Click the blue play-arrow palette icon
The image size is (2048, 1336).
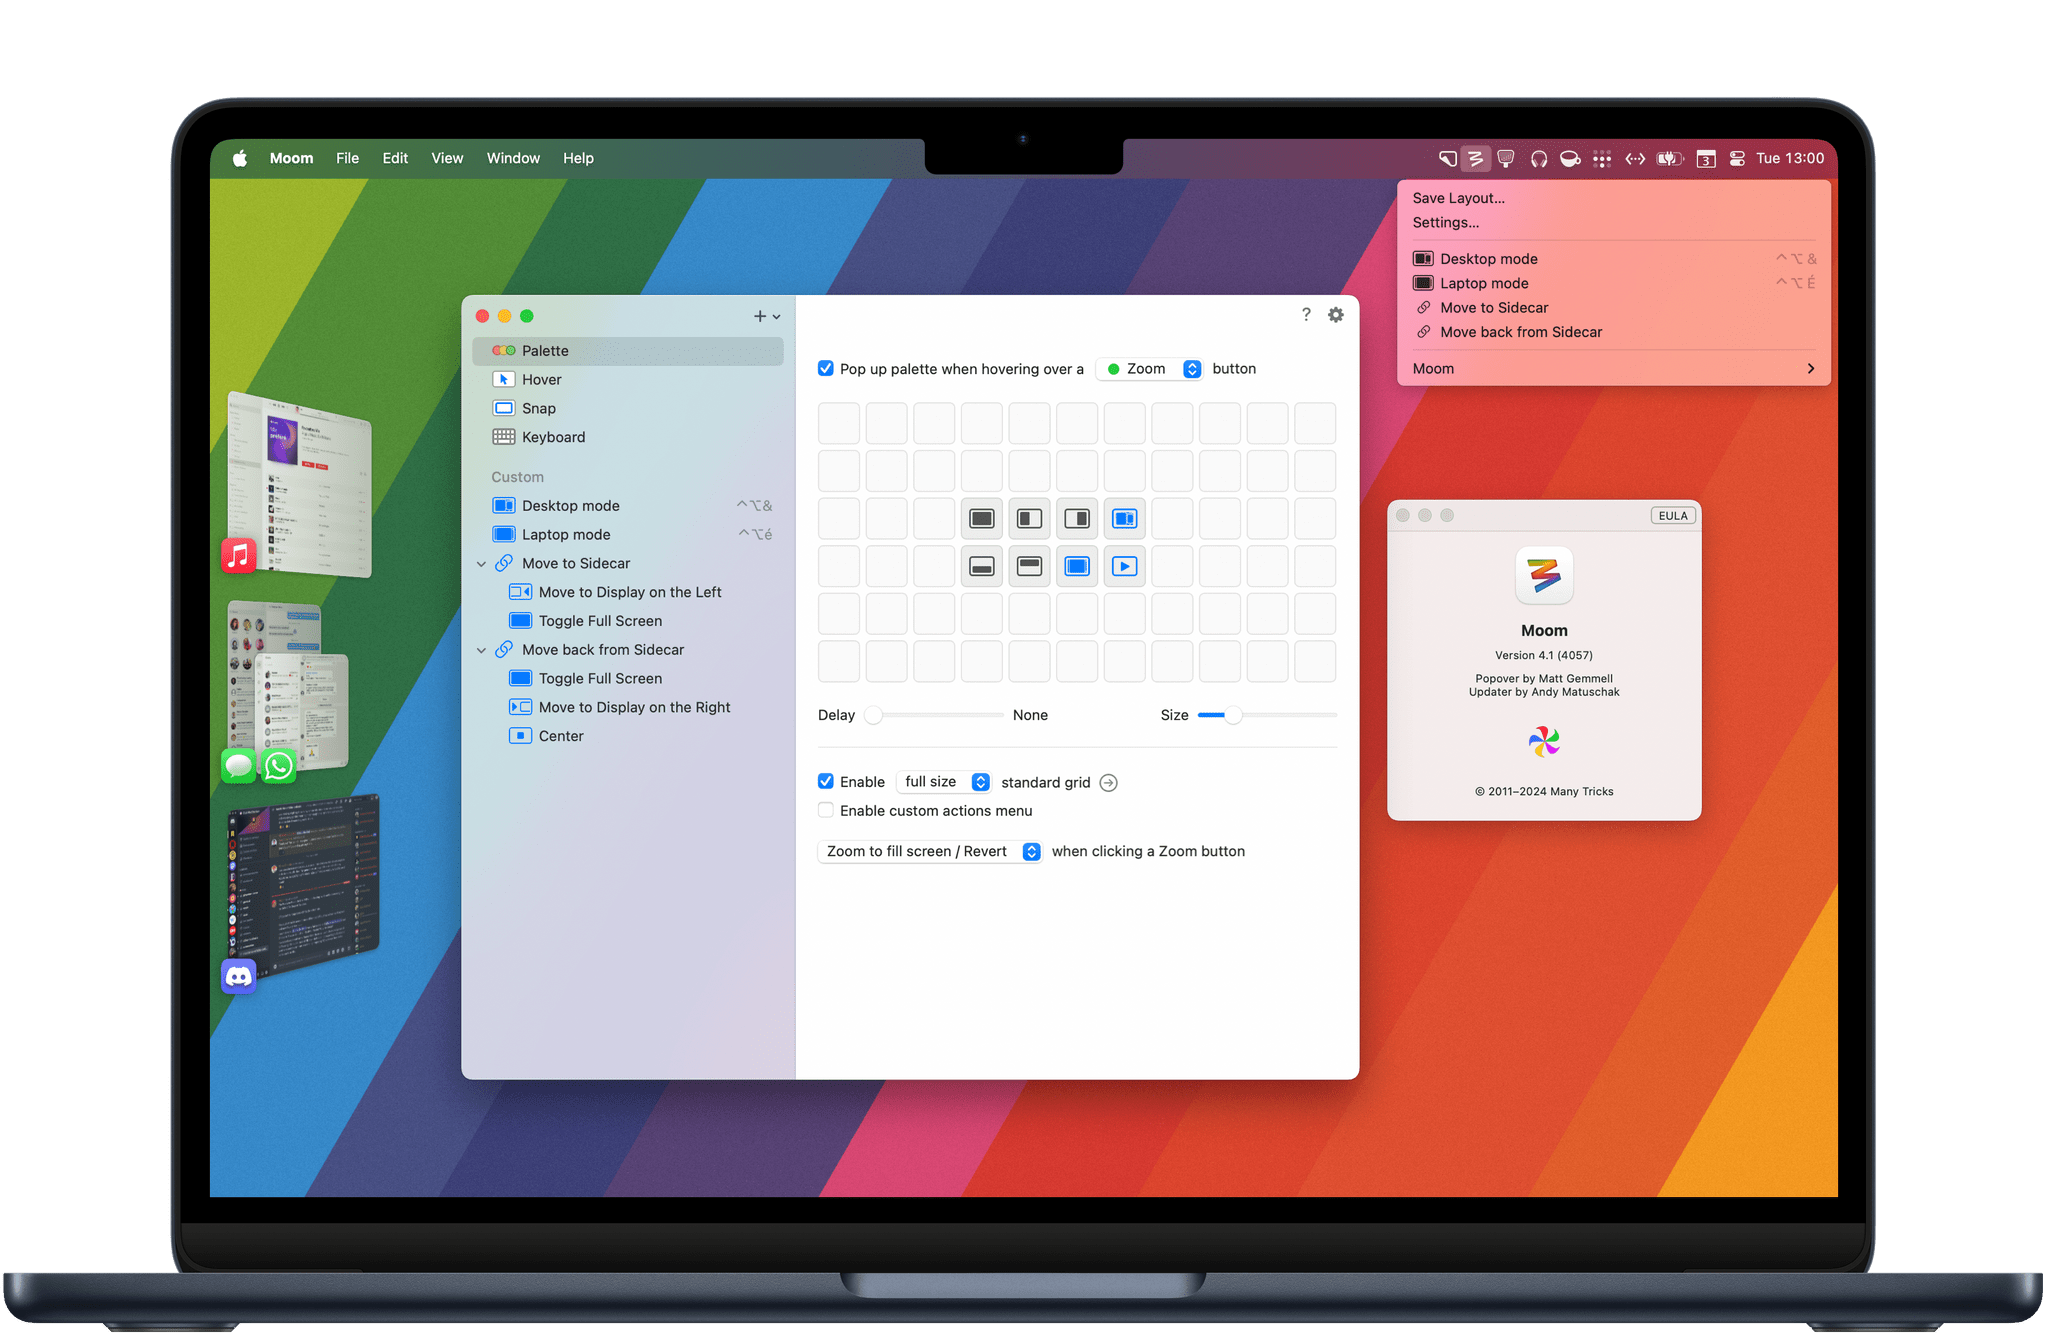point(1124,567)
